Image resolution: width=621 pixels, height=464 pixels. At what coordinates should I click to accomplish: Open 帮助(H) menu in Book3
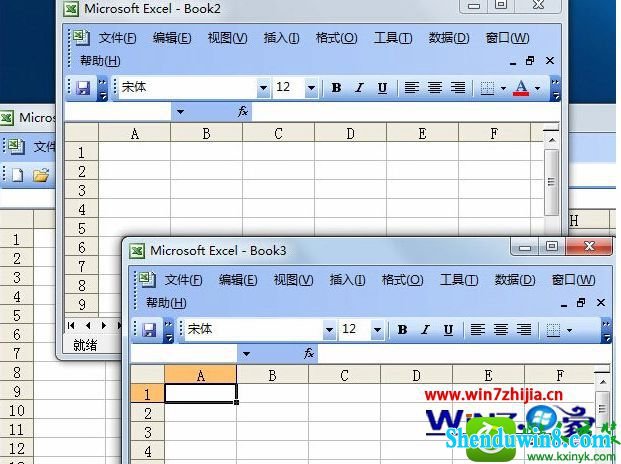coord(166,303)
